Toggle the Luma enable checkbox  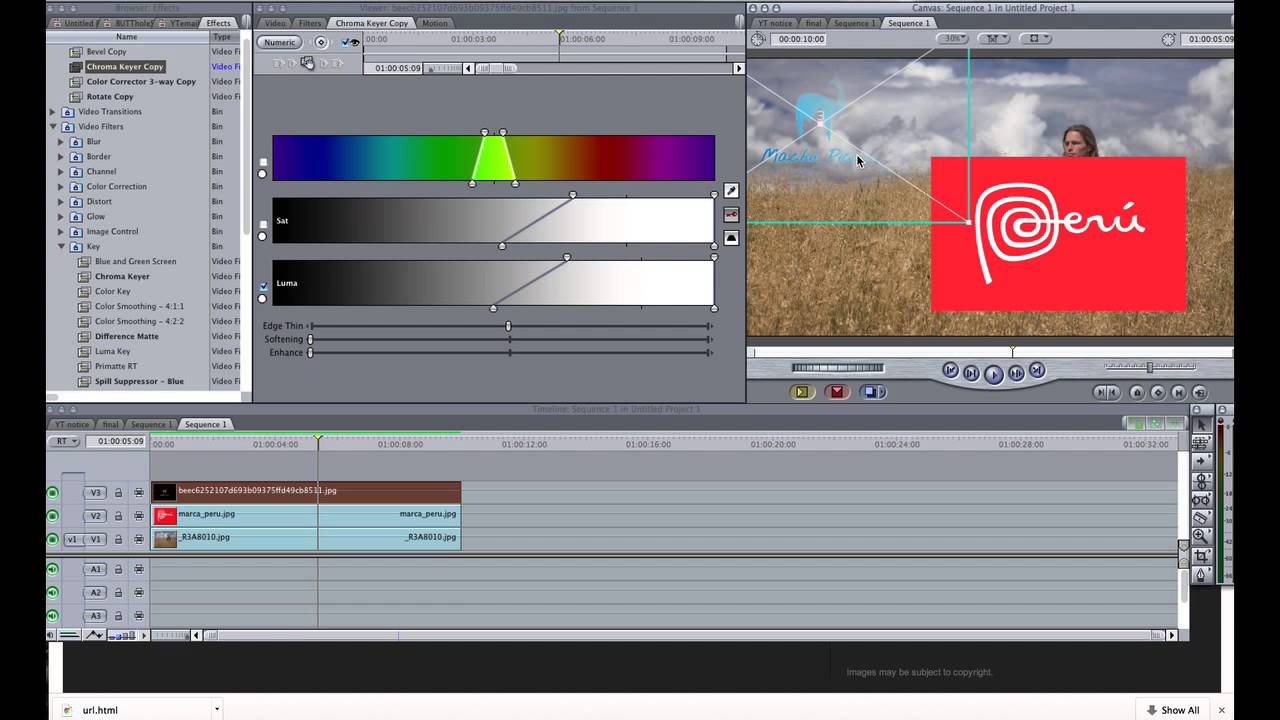coord(263,286)
